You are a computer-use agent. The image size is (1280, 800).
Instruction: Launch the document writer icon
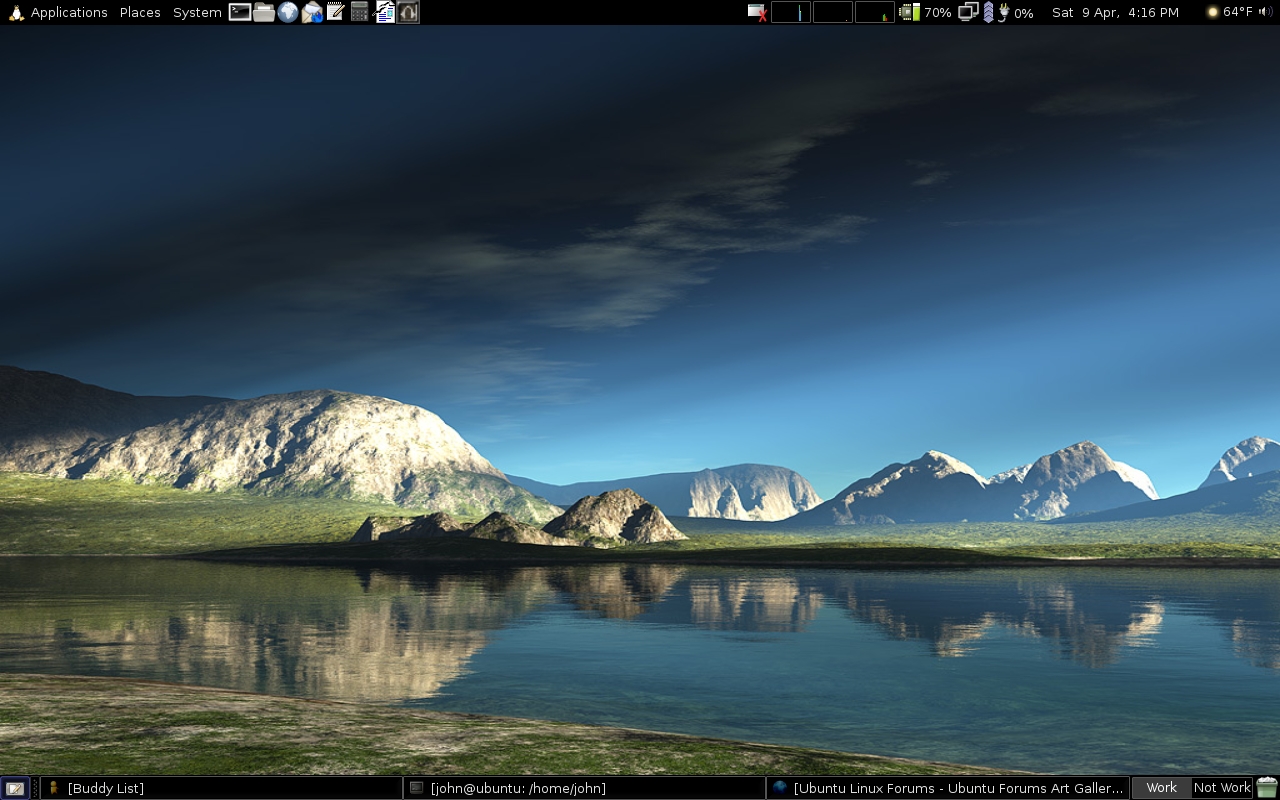(x=384, y=12)
